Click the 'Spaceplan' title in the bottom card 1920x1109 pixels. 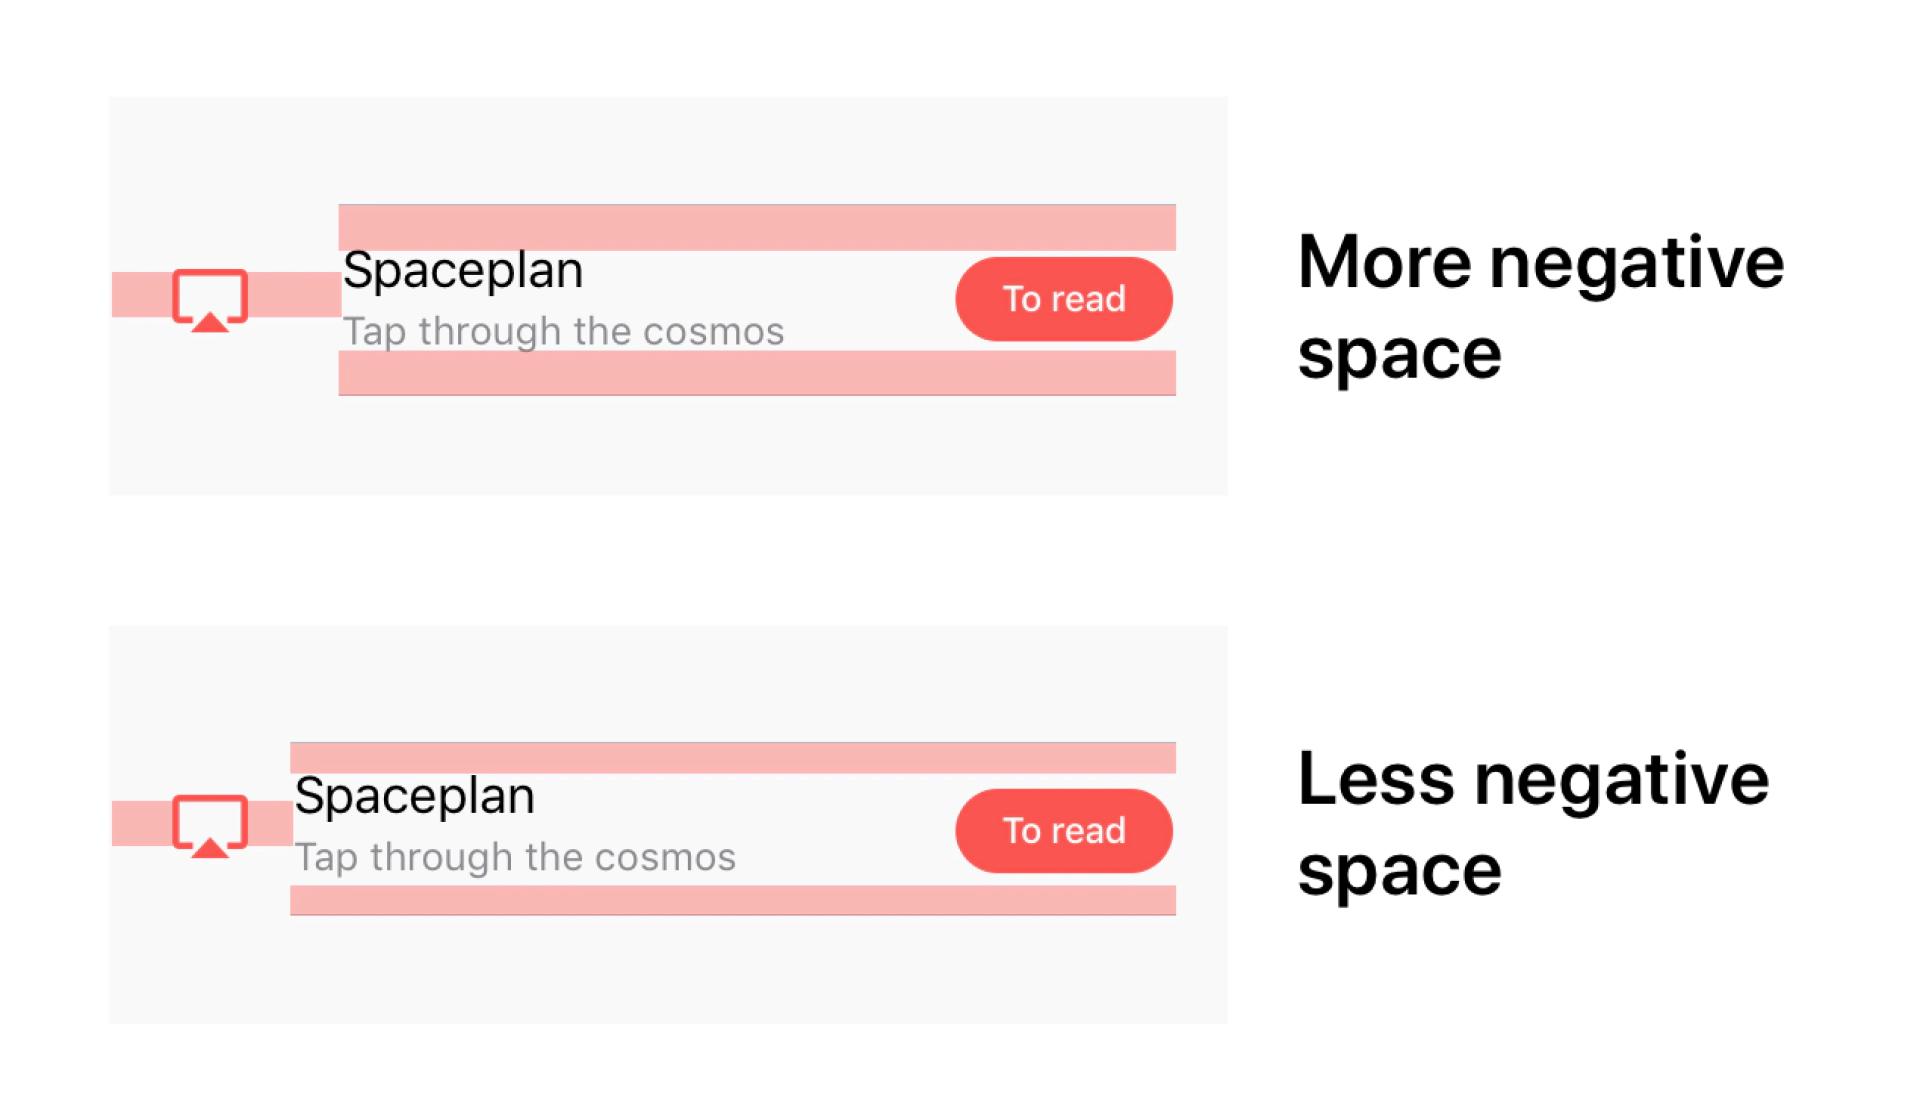click(416, 795)
